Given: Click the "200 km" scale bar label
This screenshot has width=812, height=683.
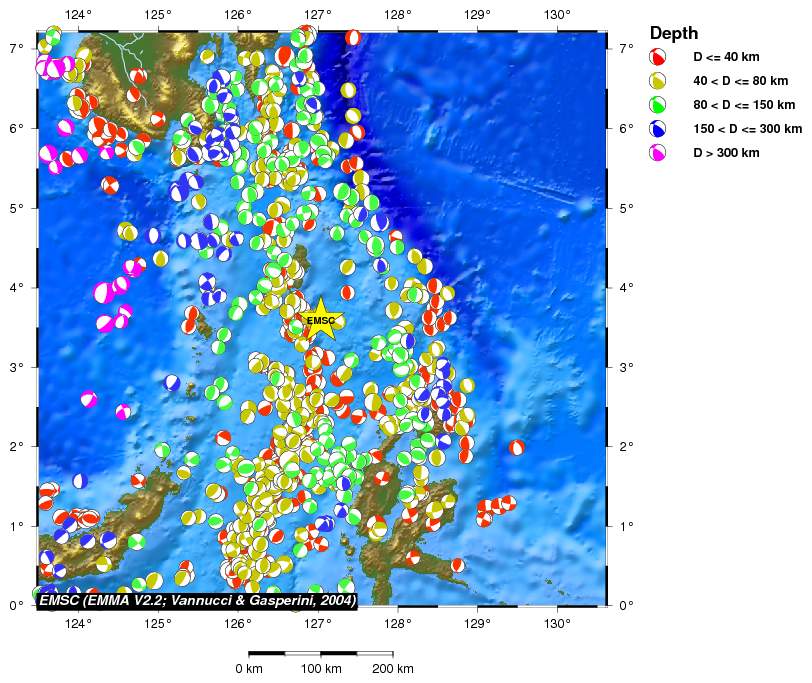Looking at the screenshot, I should click(392, 669).
